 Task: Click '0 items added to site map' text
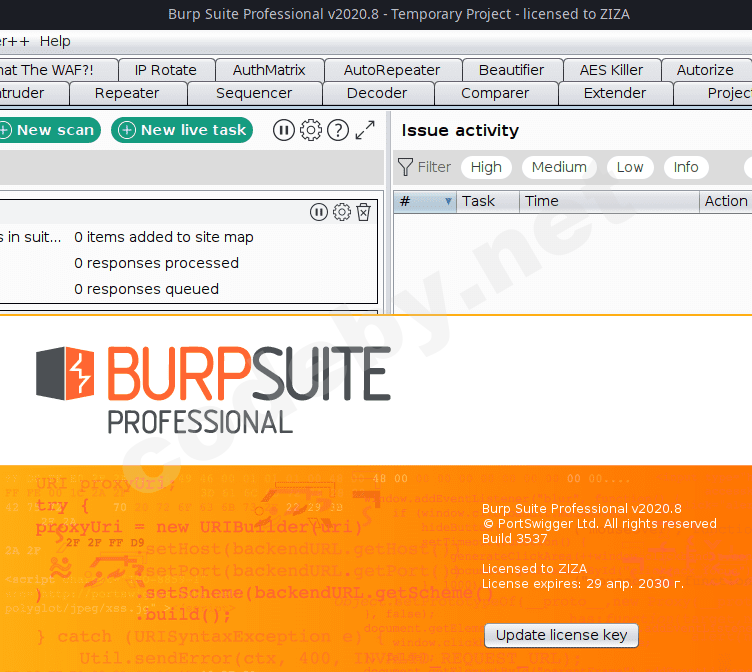pyautogui.click(x=164, y=237)
